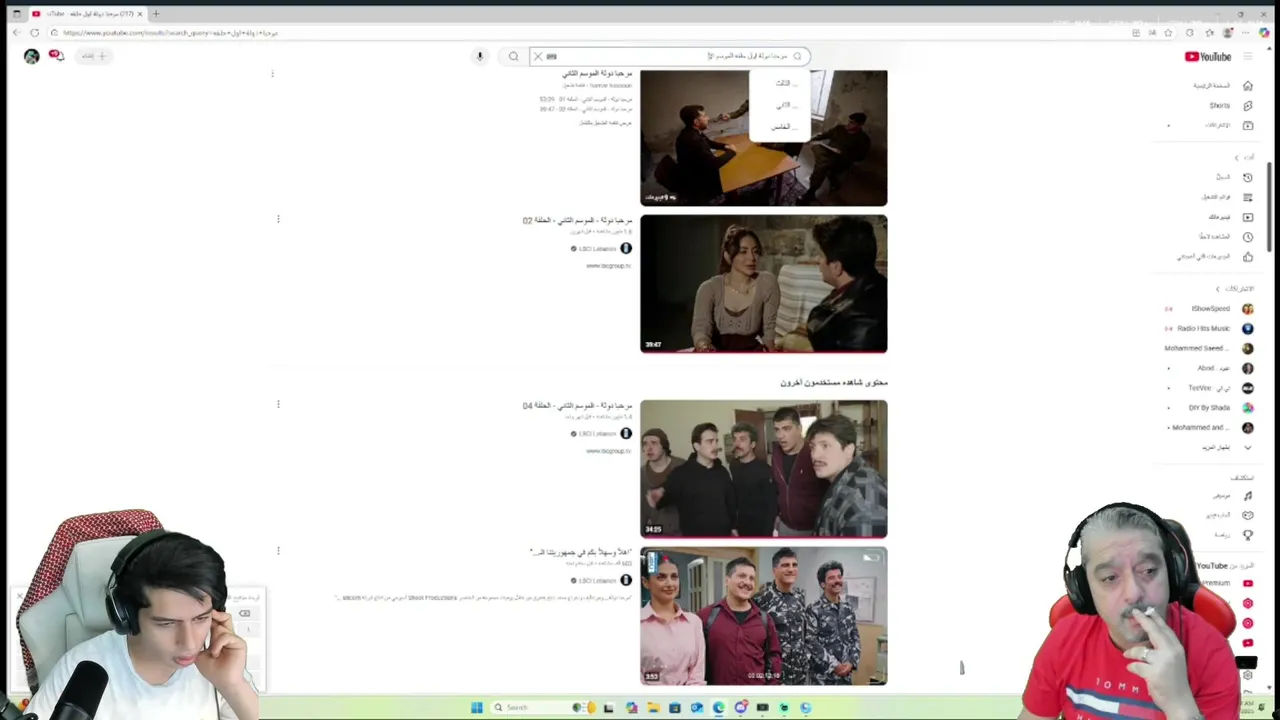Screen dimensions: 1280x720
Task: Play the bottom thumbnail with woman in pink
Action: (x=763, y=616)
